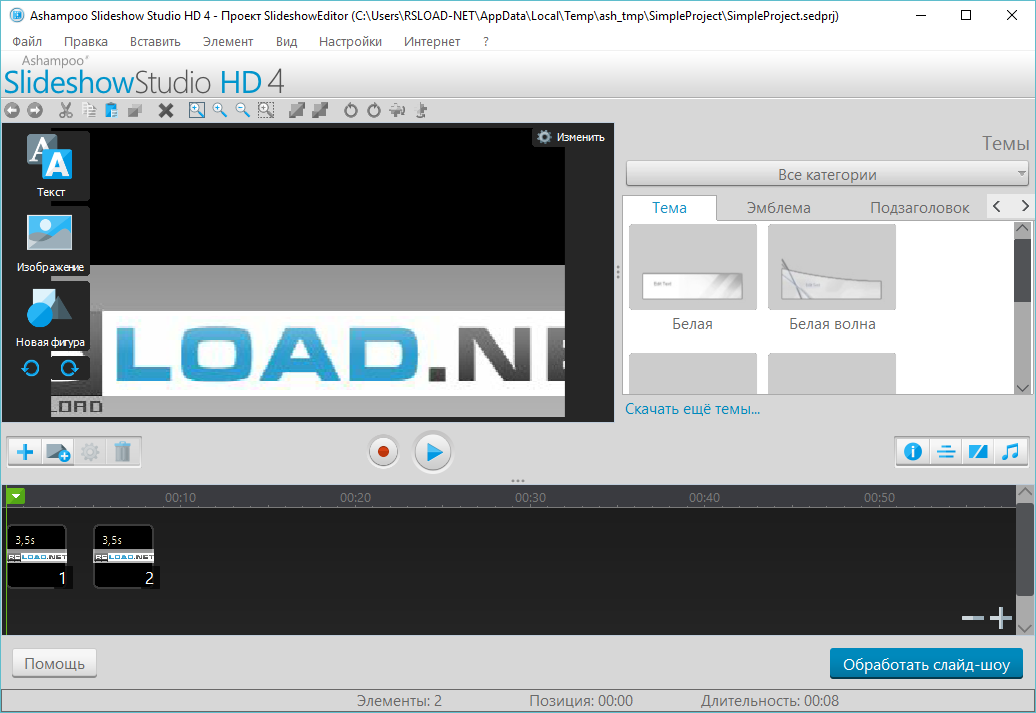Click Обработать слайд-шоу button

pyautogui.click(x=926, y=664)
